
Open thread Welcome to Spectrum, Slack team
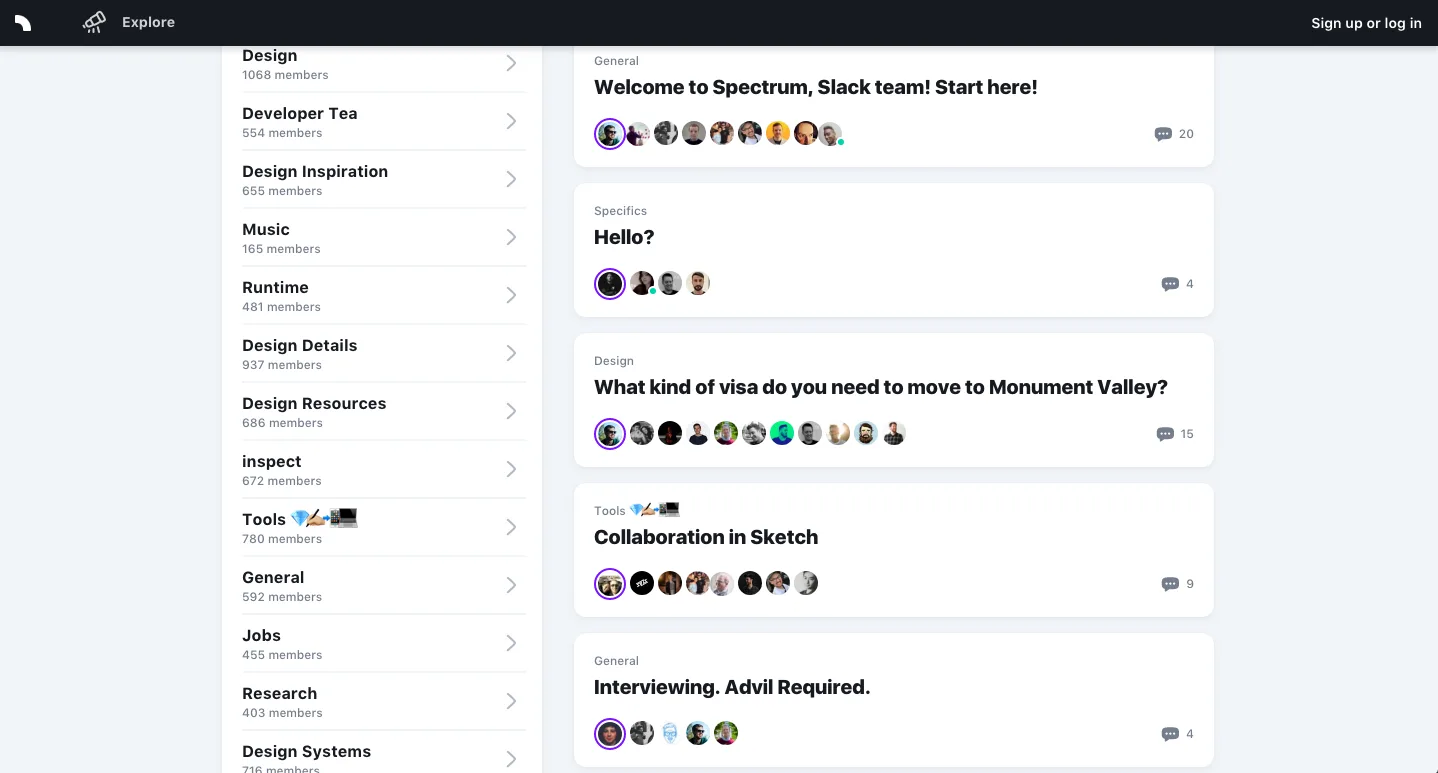click(815, 87)
